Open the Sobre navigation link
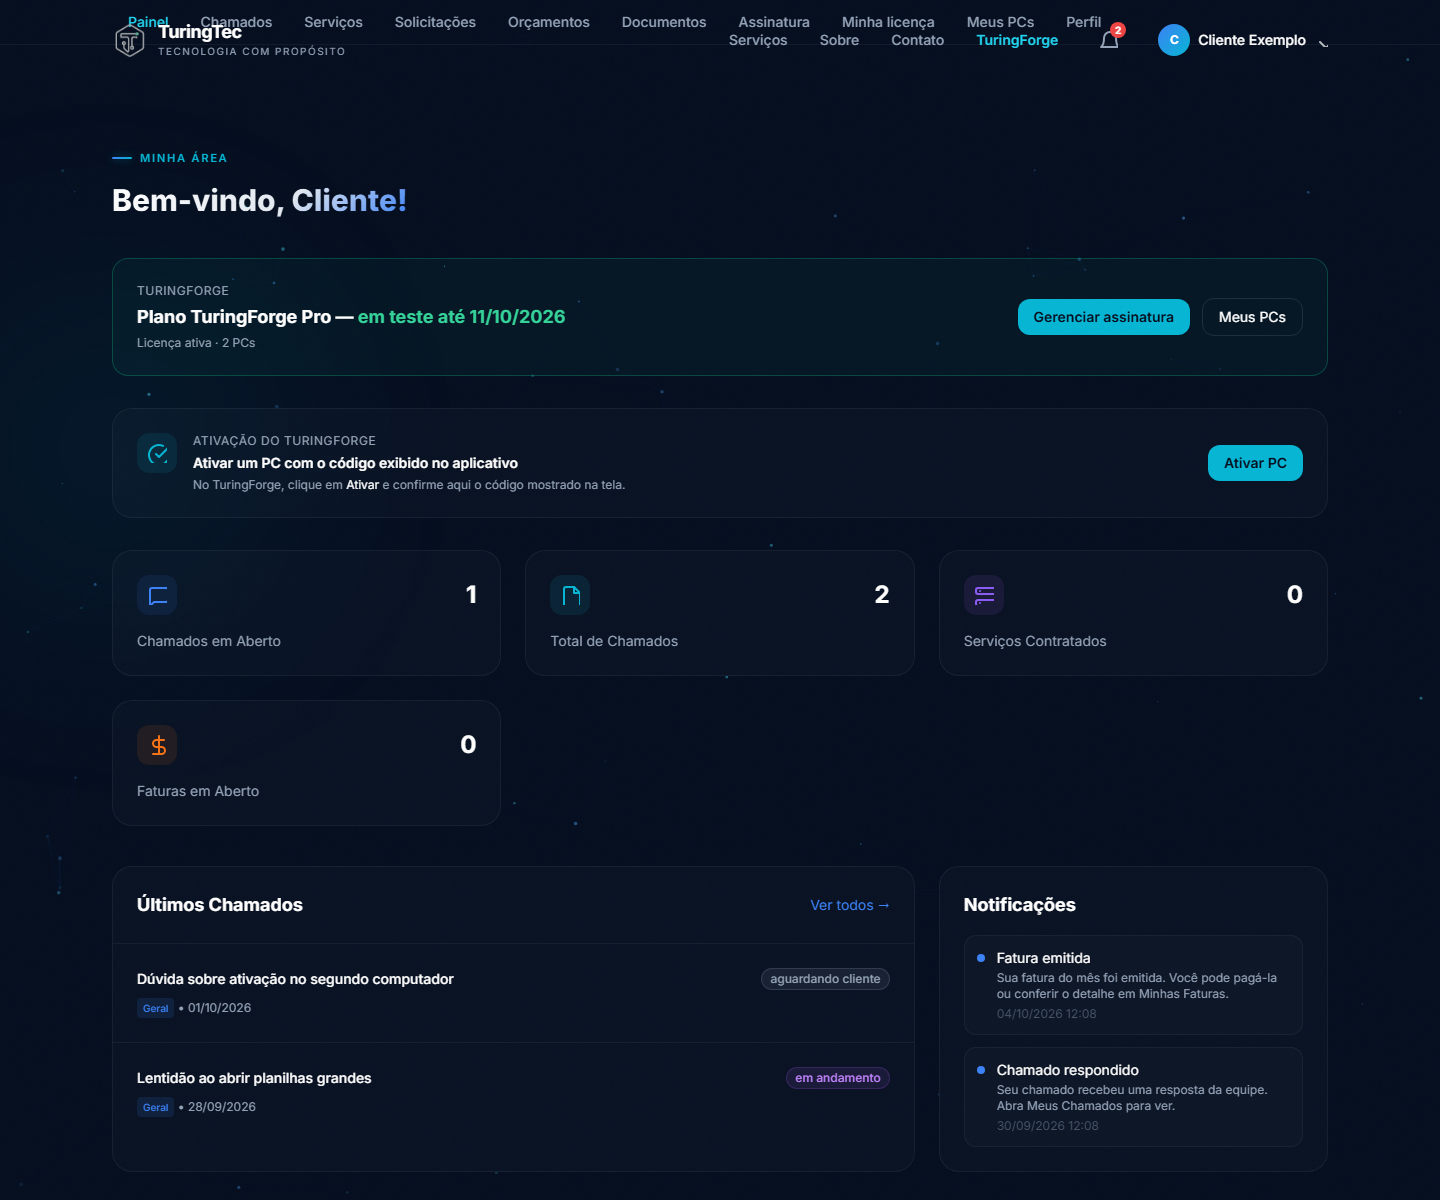Screen dimensions: 1440x1200 [x=839, y=40]
